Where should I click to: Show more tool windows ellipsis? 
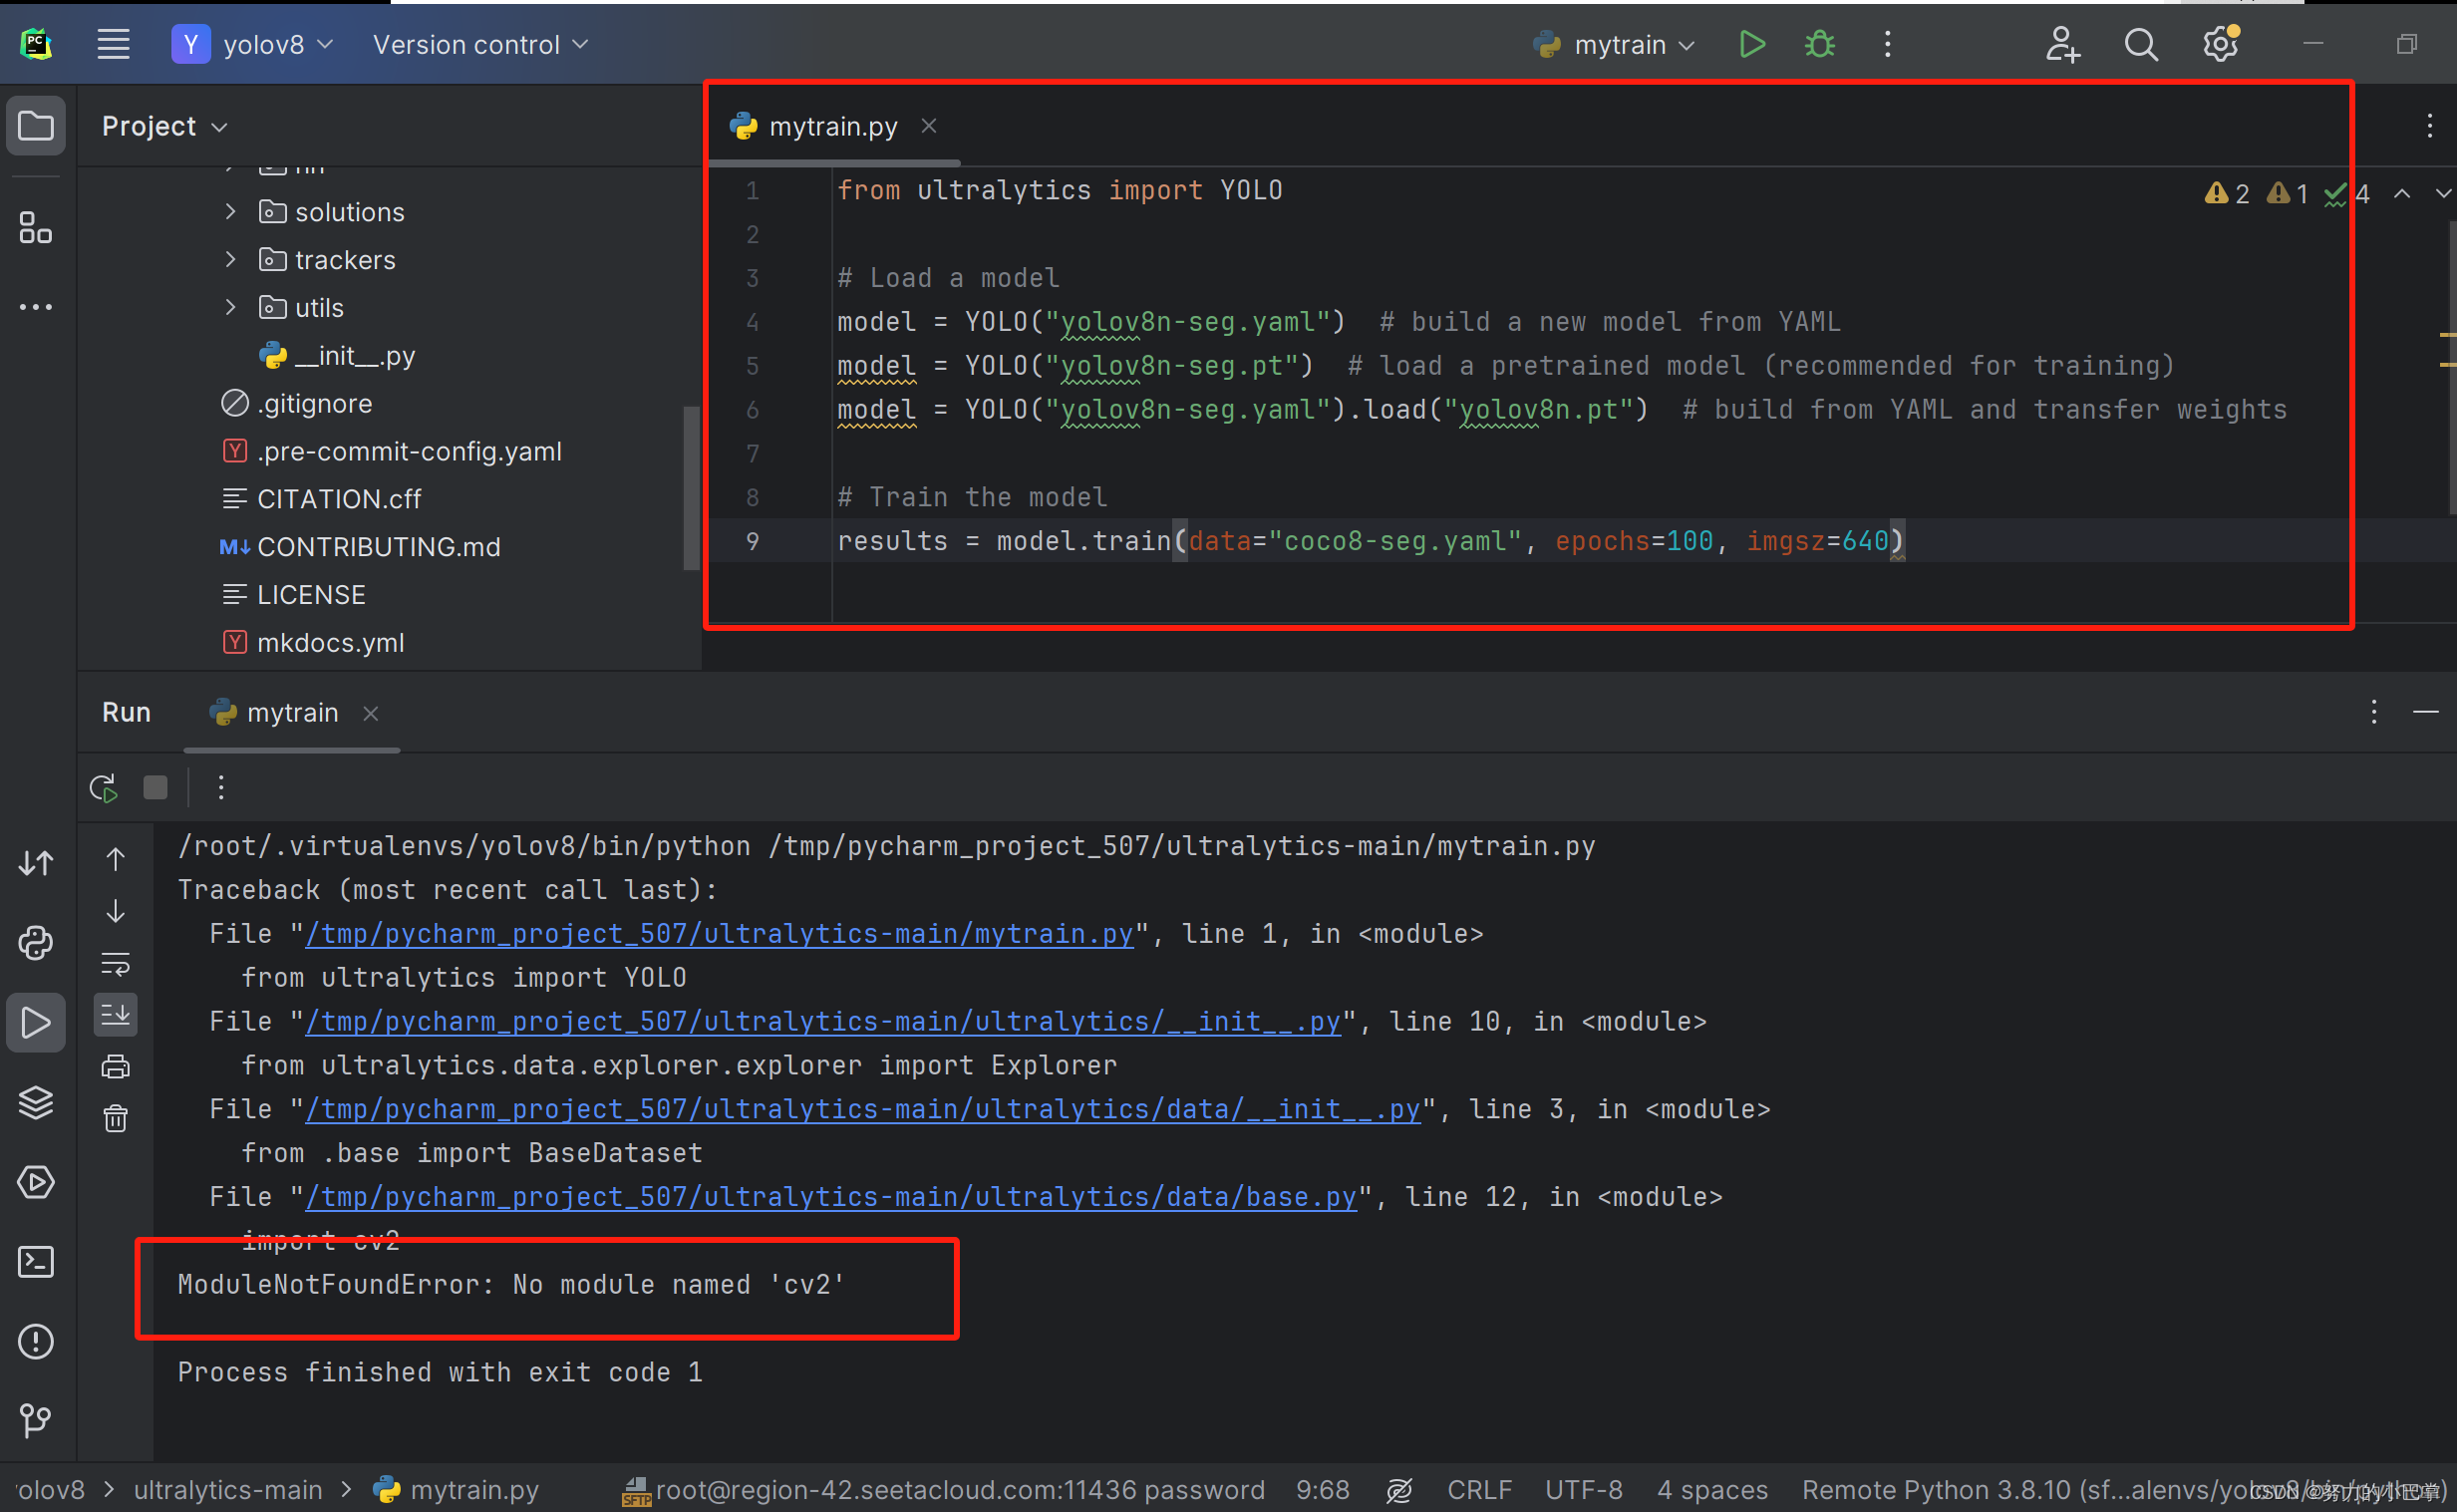tap(36, 307)
